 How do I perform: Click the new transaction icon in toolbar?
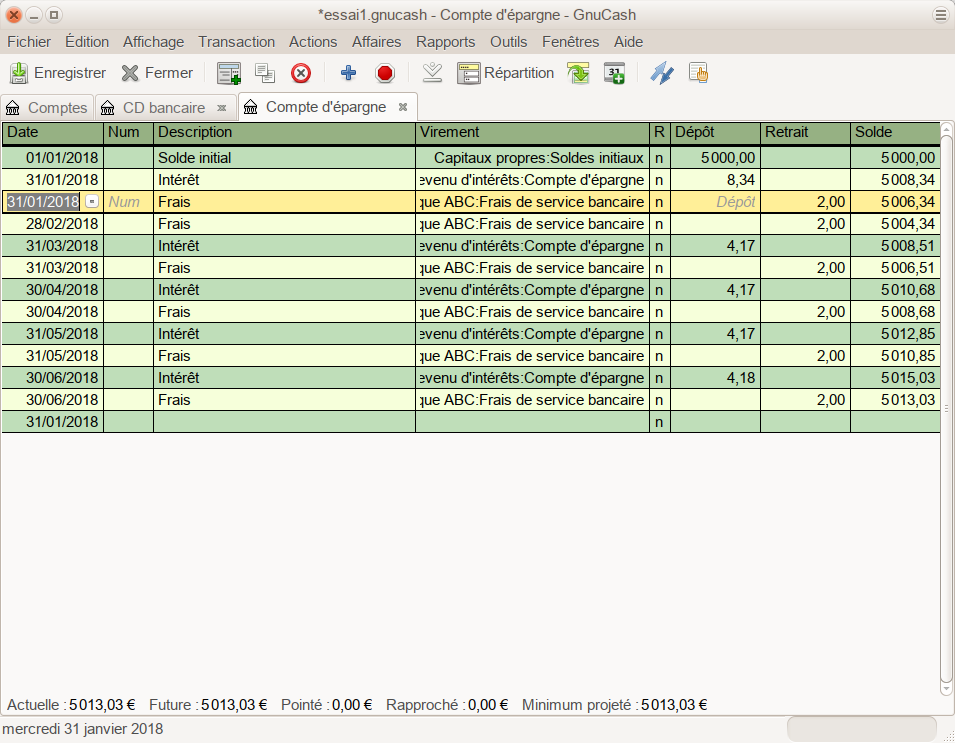[x=229, y=73]
